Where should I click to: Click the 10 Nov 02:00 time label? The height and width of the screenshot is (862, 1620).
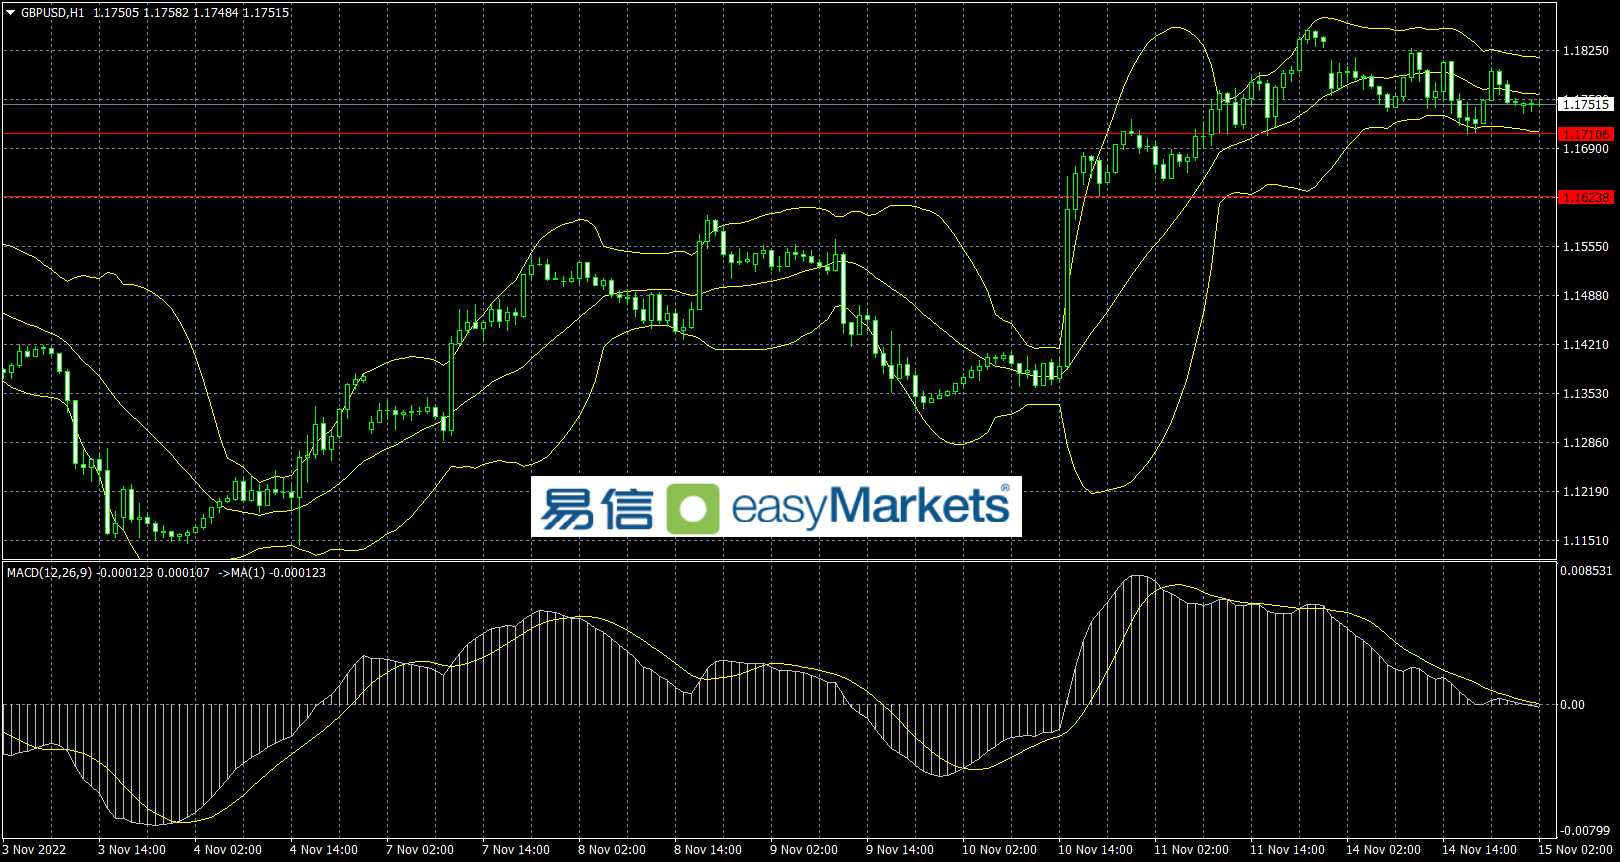1000,850
